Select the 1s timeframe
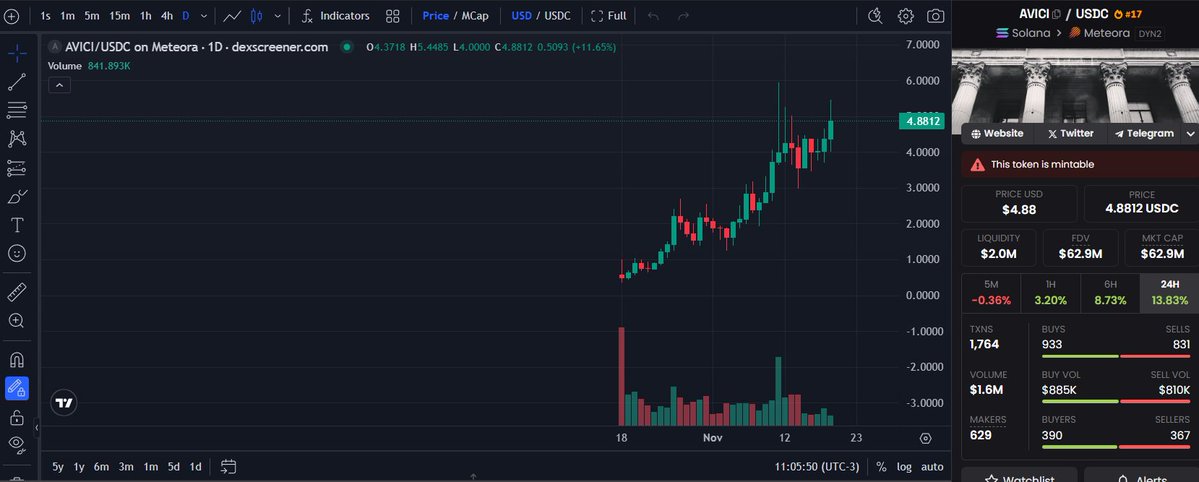 [45, 15]
